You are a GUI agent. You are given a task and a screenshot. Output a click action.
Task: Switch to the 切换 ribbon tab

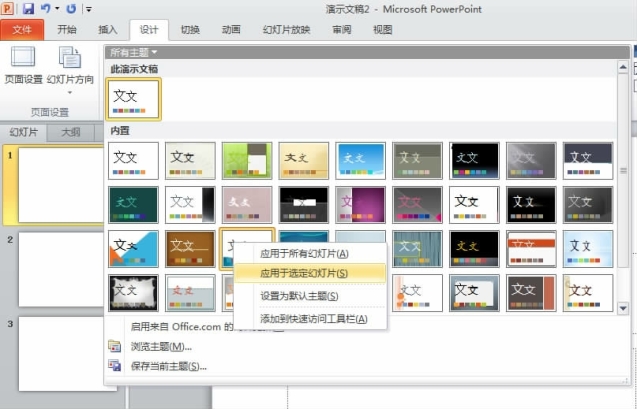[x=191, y=29]
